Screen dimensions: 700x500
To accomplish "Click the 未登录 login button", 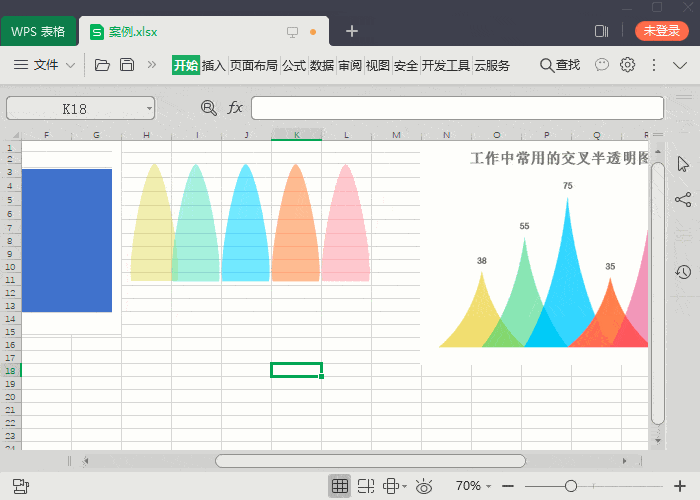I will click(x=662, y=31).
